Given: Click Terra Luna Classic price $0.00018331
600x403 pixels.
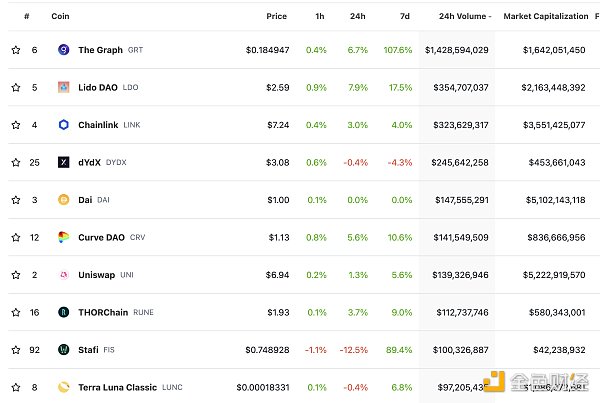Looking at the screenshot, I should pos(263,387).
